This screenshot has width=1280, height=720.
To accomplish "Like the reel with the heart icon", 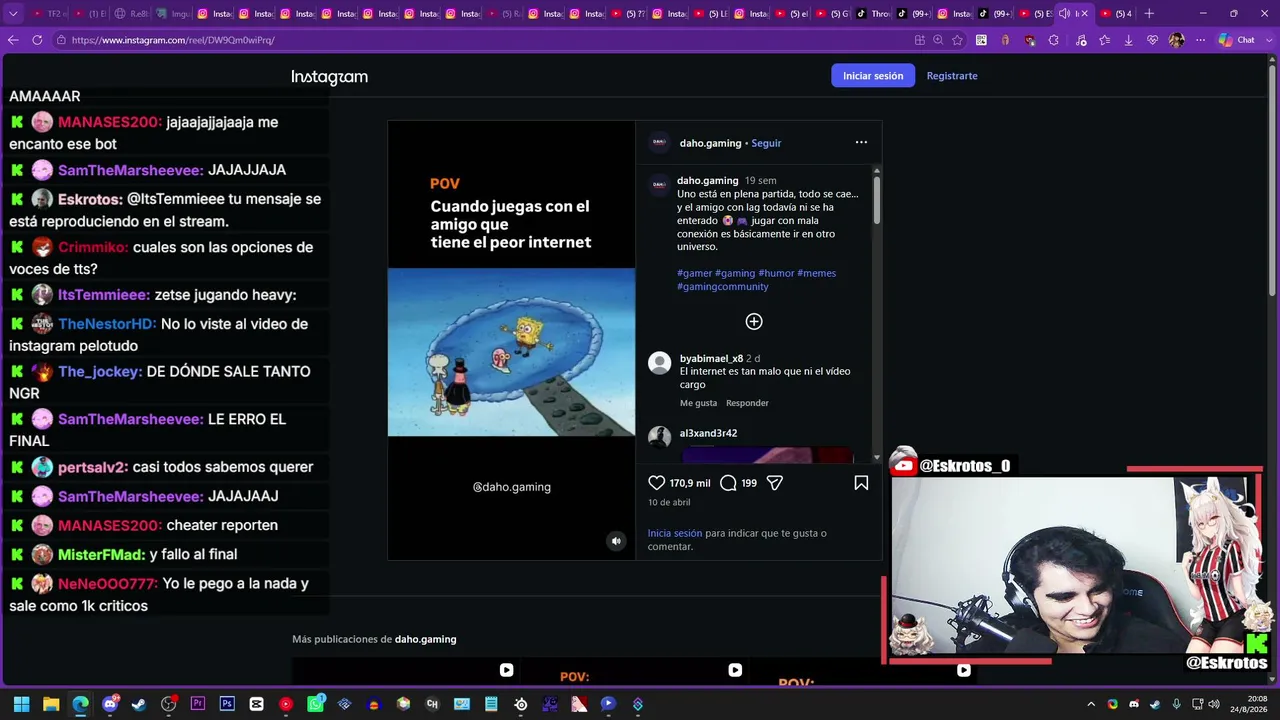I will coord(657,483).
